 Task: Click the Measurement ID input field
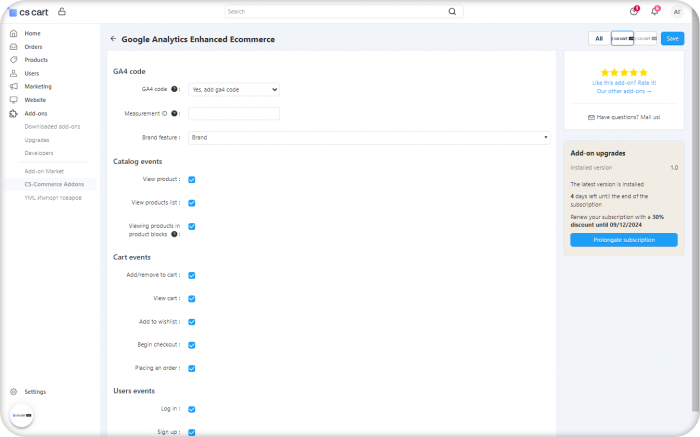tap(234, 113)
